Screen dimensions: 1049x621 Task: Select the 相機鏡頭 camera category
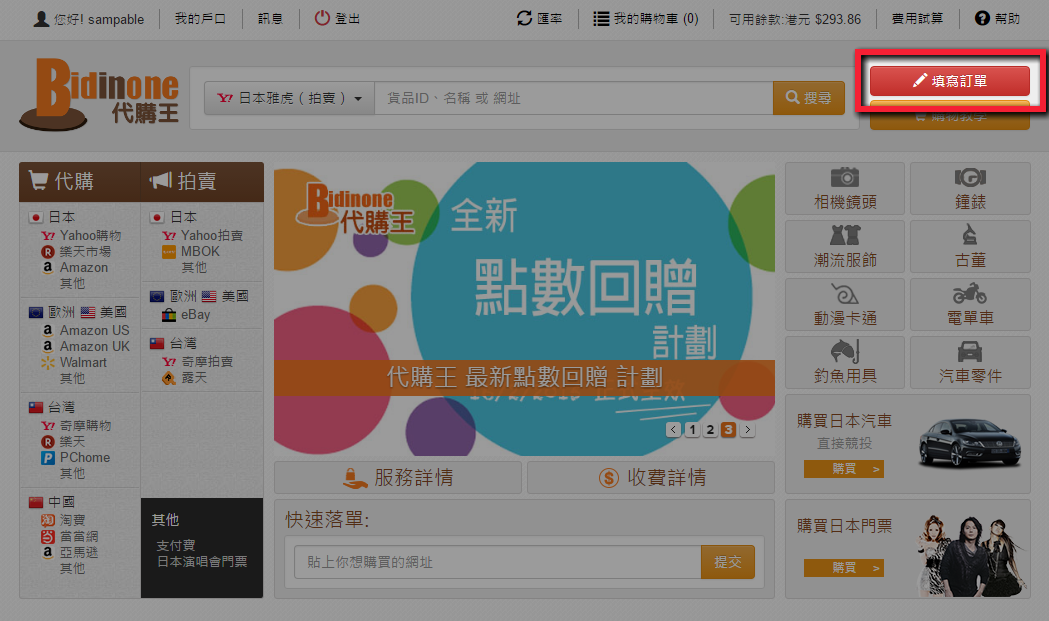coord(845,189)
